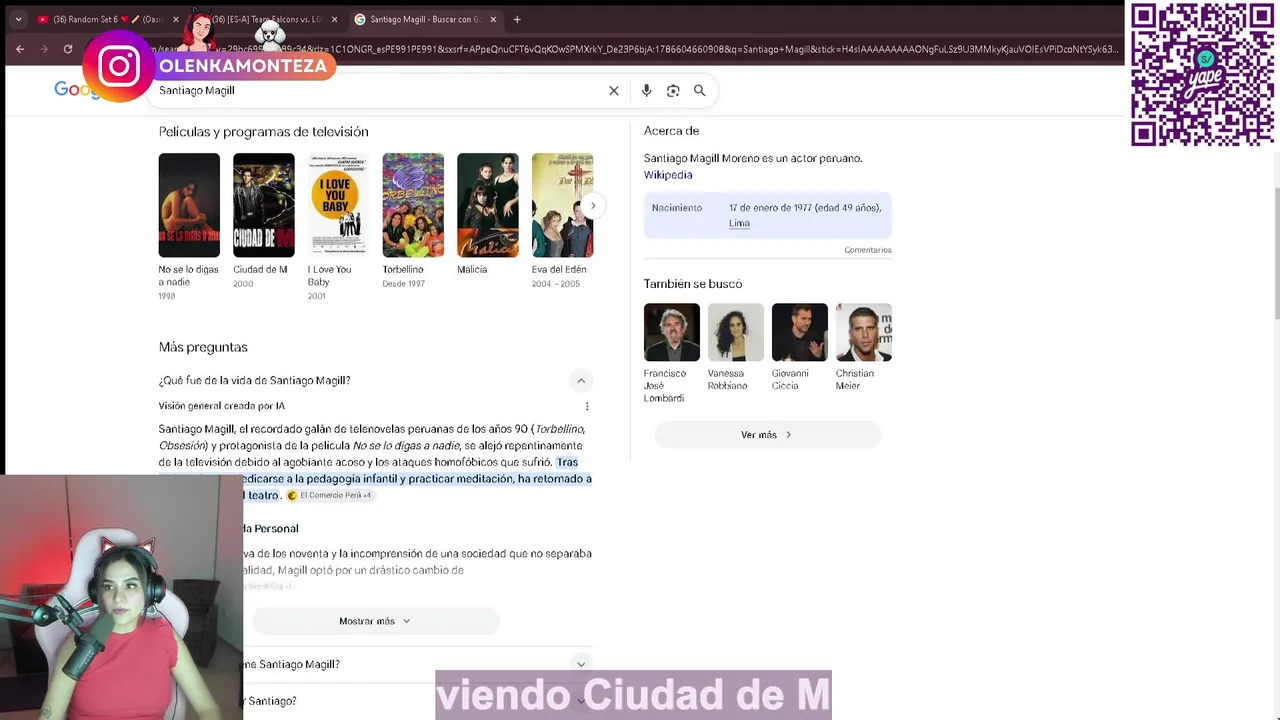This screenshot has width=1280, height=720.
Task: Expand the question ending 'ene Santiago Magill?'
Action: point(580,664)
